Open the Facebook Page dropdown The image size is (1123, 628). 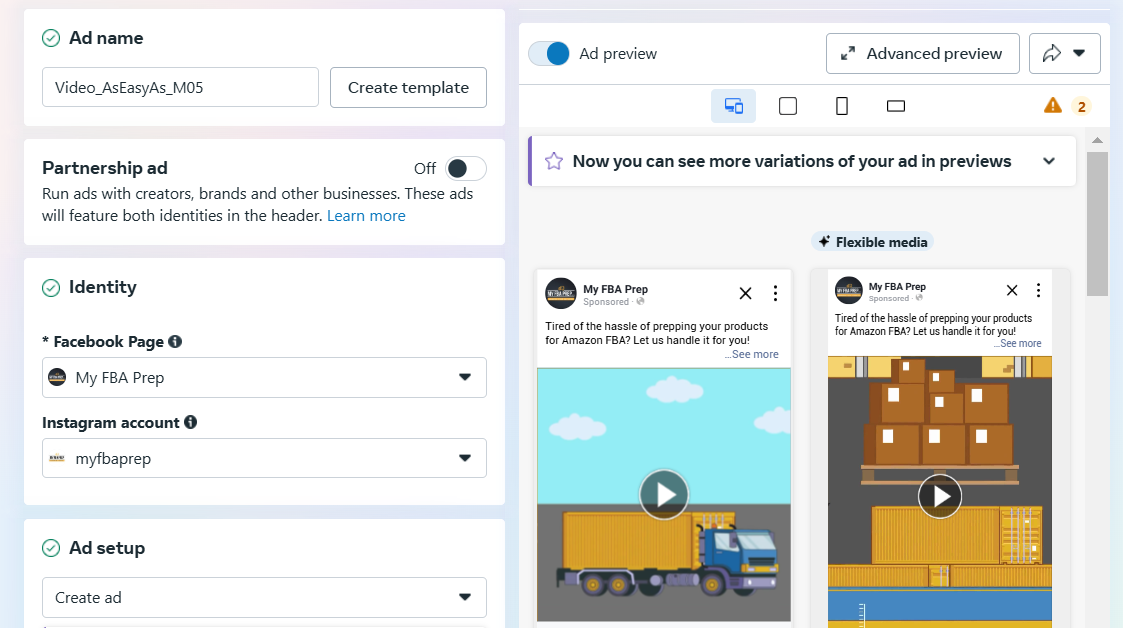click(264, 377)
